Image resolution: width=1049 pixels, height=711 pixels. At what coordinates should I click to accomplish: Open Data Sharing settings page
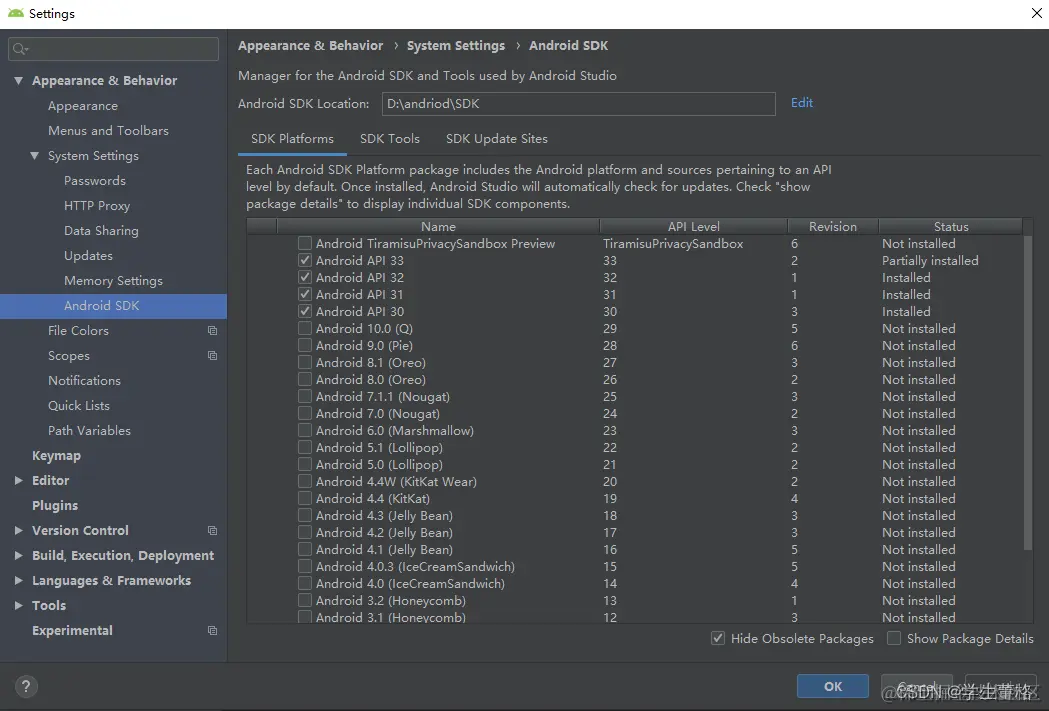pyautogui.click(x=101, y=230)
